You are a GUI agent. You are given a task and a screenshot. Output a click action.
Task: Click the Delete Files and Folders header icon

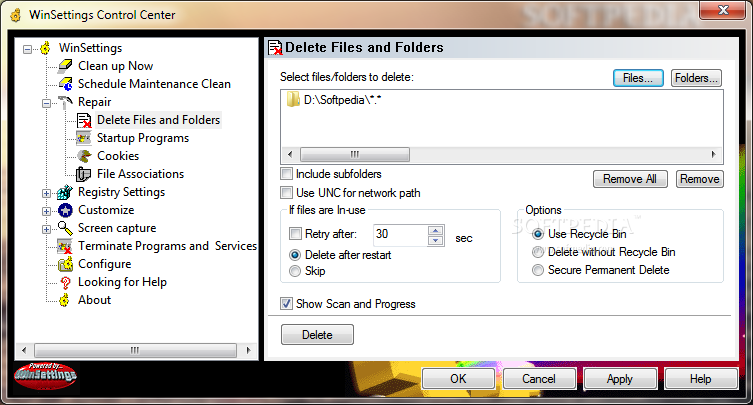point(275,48)
